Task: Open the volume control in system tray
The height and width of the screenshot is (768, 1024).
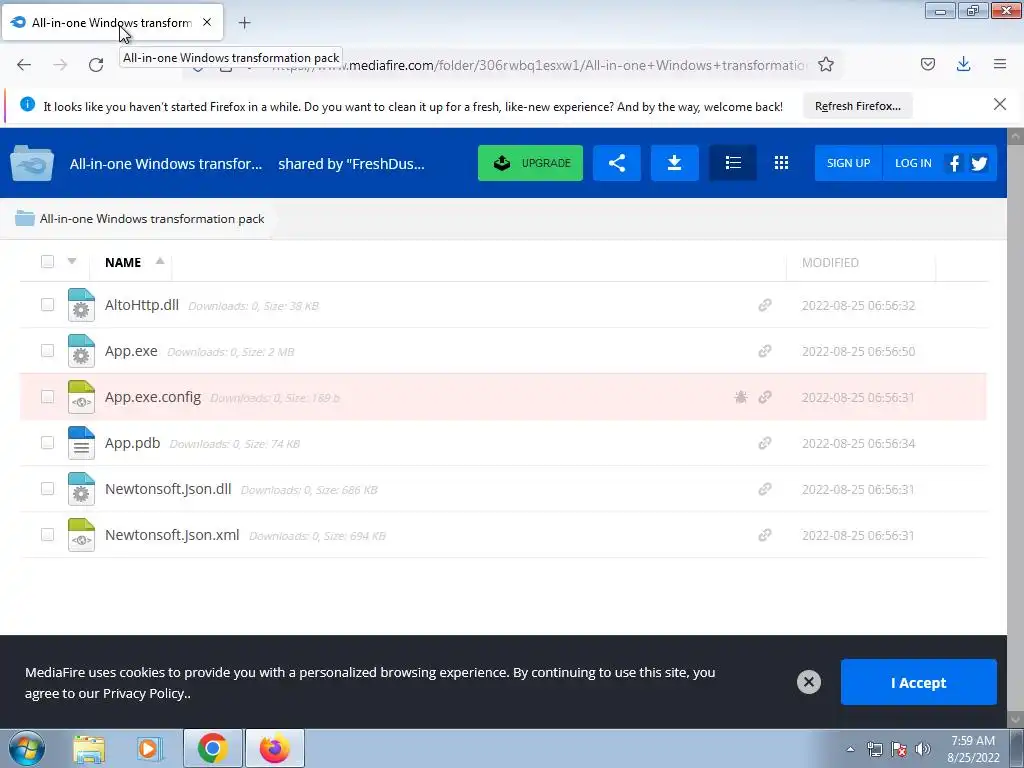Action: click(923, 749)
